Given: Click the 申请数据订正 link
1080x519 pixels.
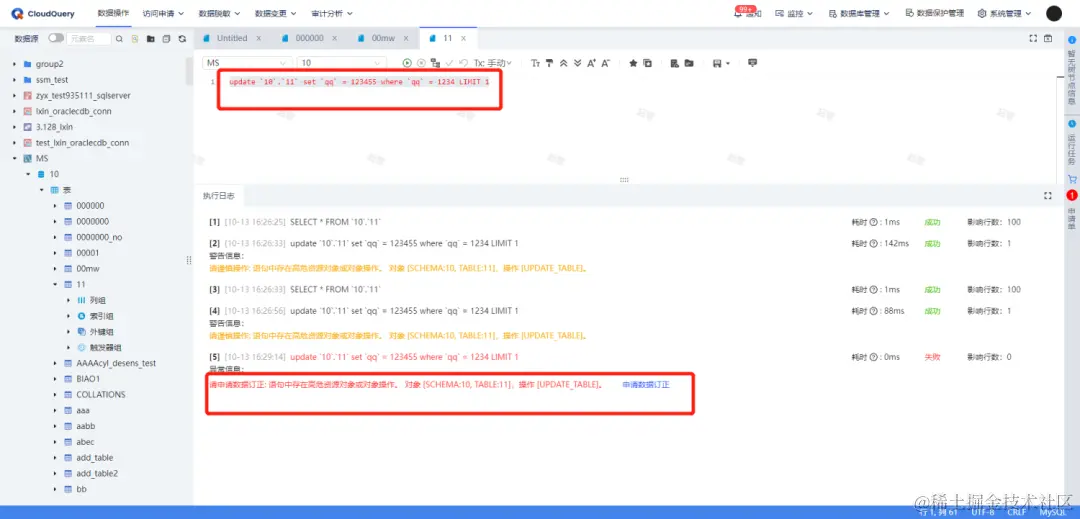Looking at the screenshot, I should tap(645, 385).
